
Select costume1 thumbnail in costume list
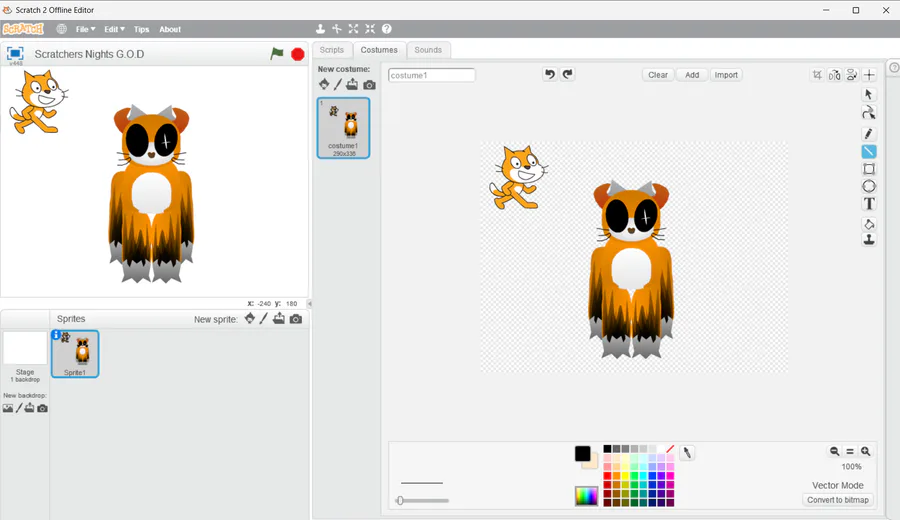coord(343,127)
